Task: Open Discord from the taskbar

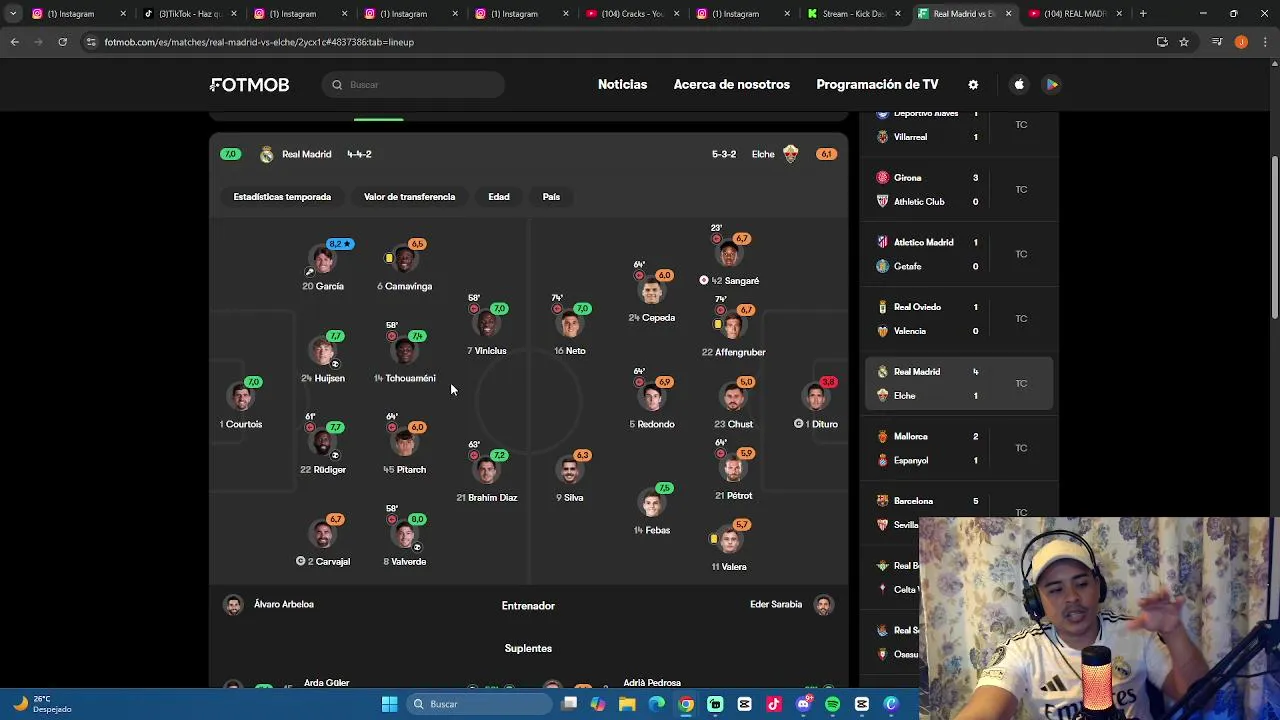Action: [x=803, y=704]
